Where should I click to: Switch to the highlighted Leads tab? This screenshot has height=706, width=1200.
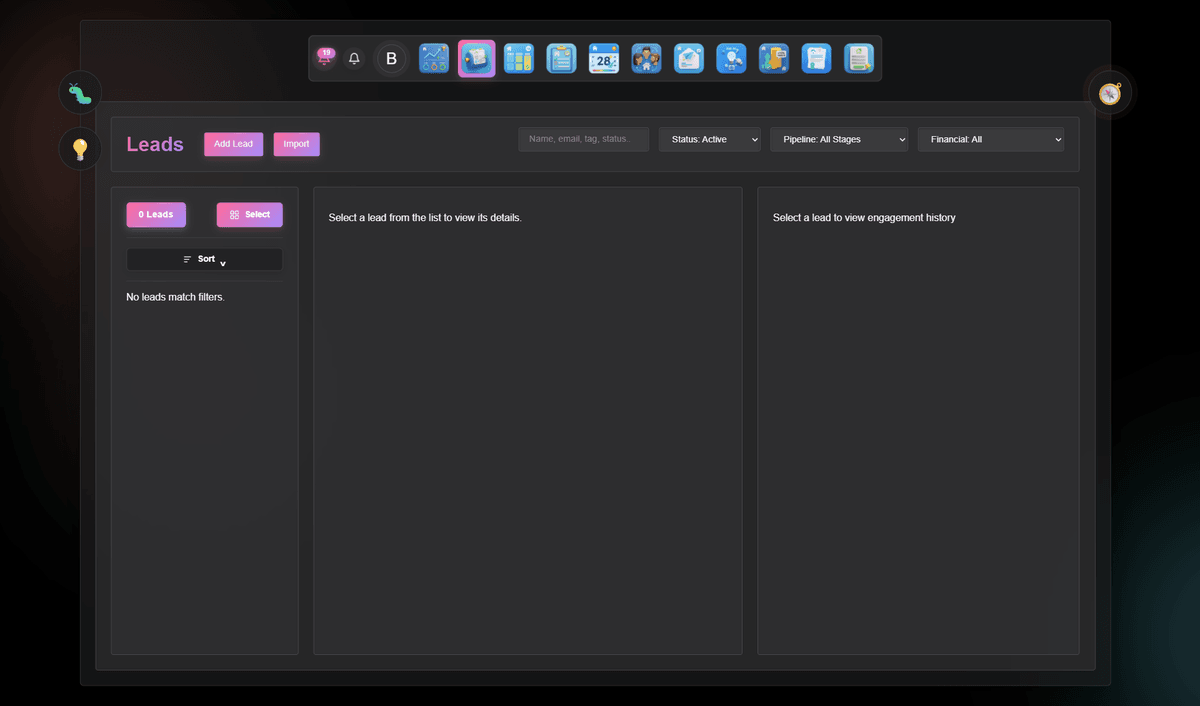point(476,58)
